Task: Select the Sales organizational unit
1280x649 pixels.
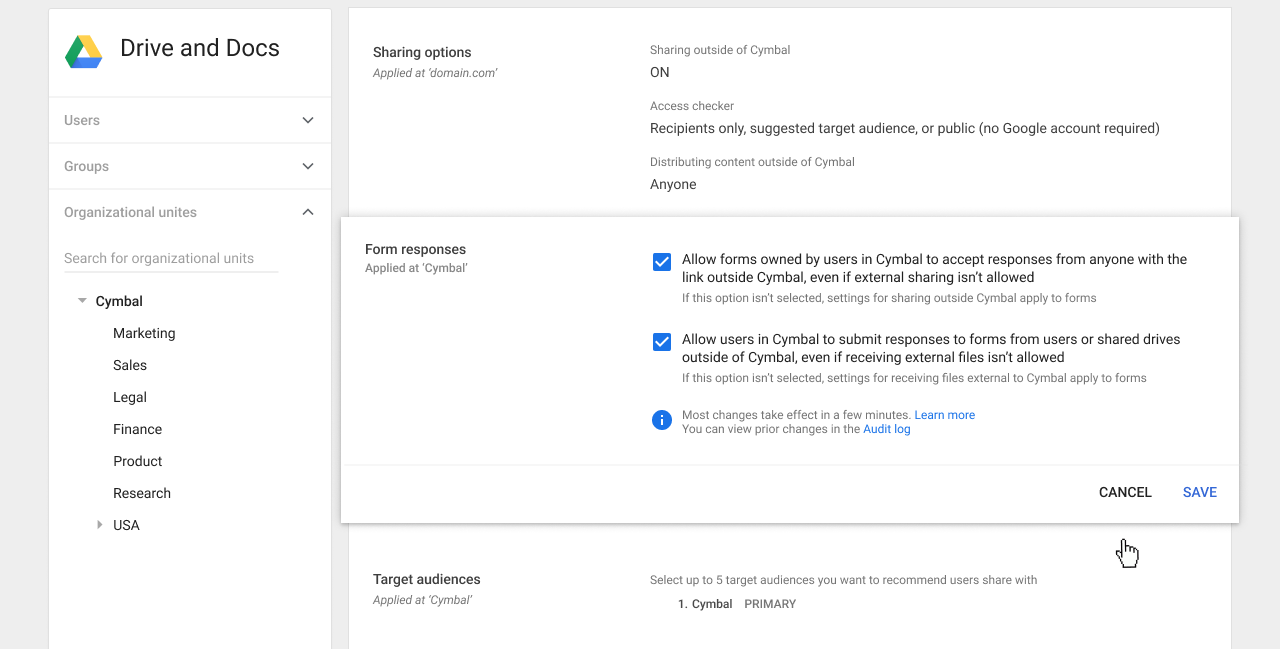Action: (x=130, y=365)
